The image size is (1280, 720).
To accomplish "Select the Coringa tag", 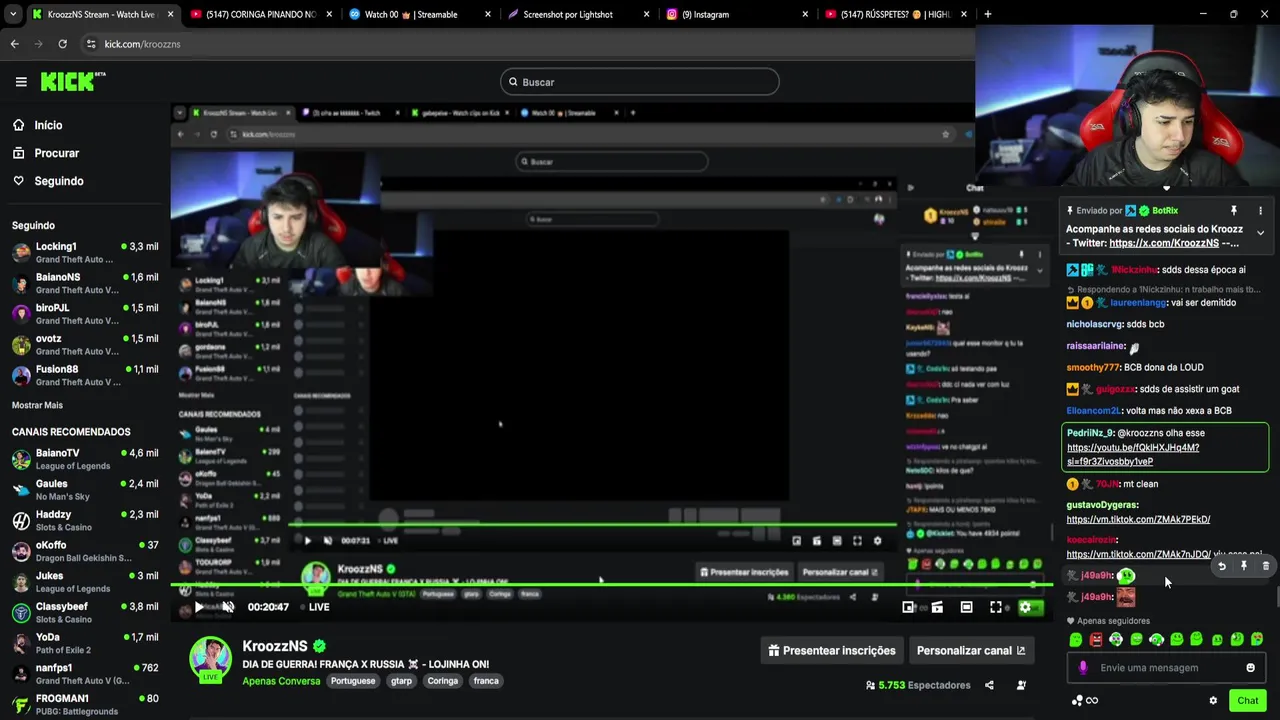I will [x=442, y=681].
